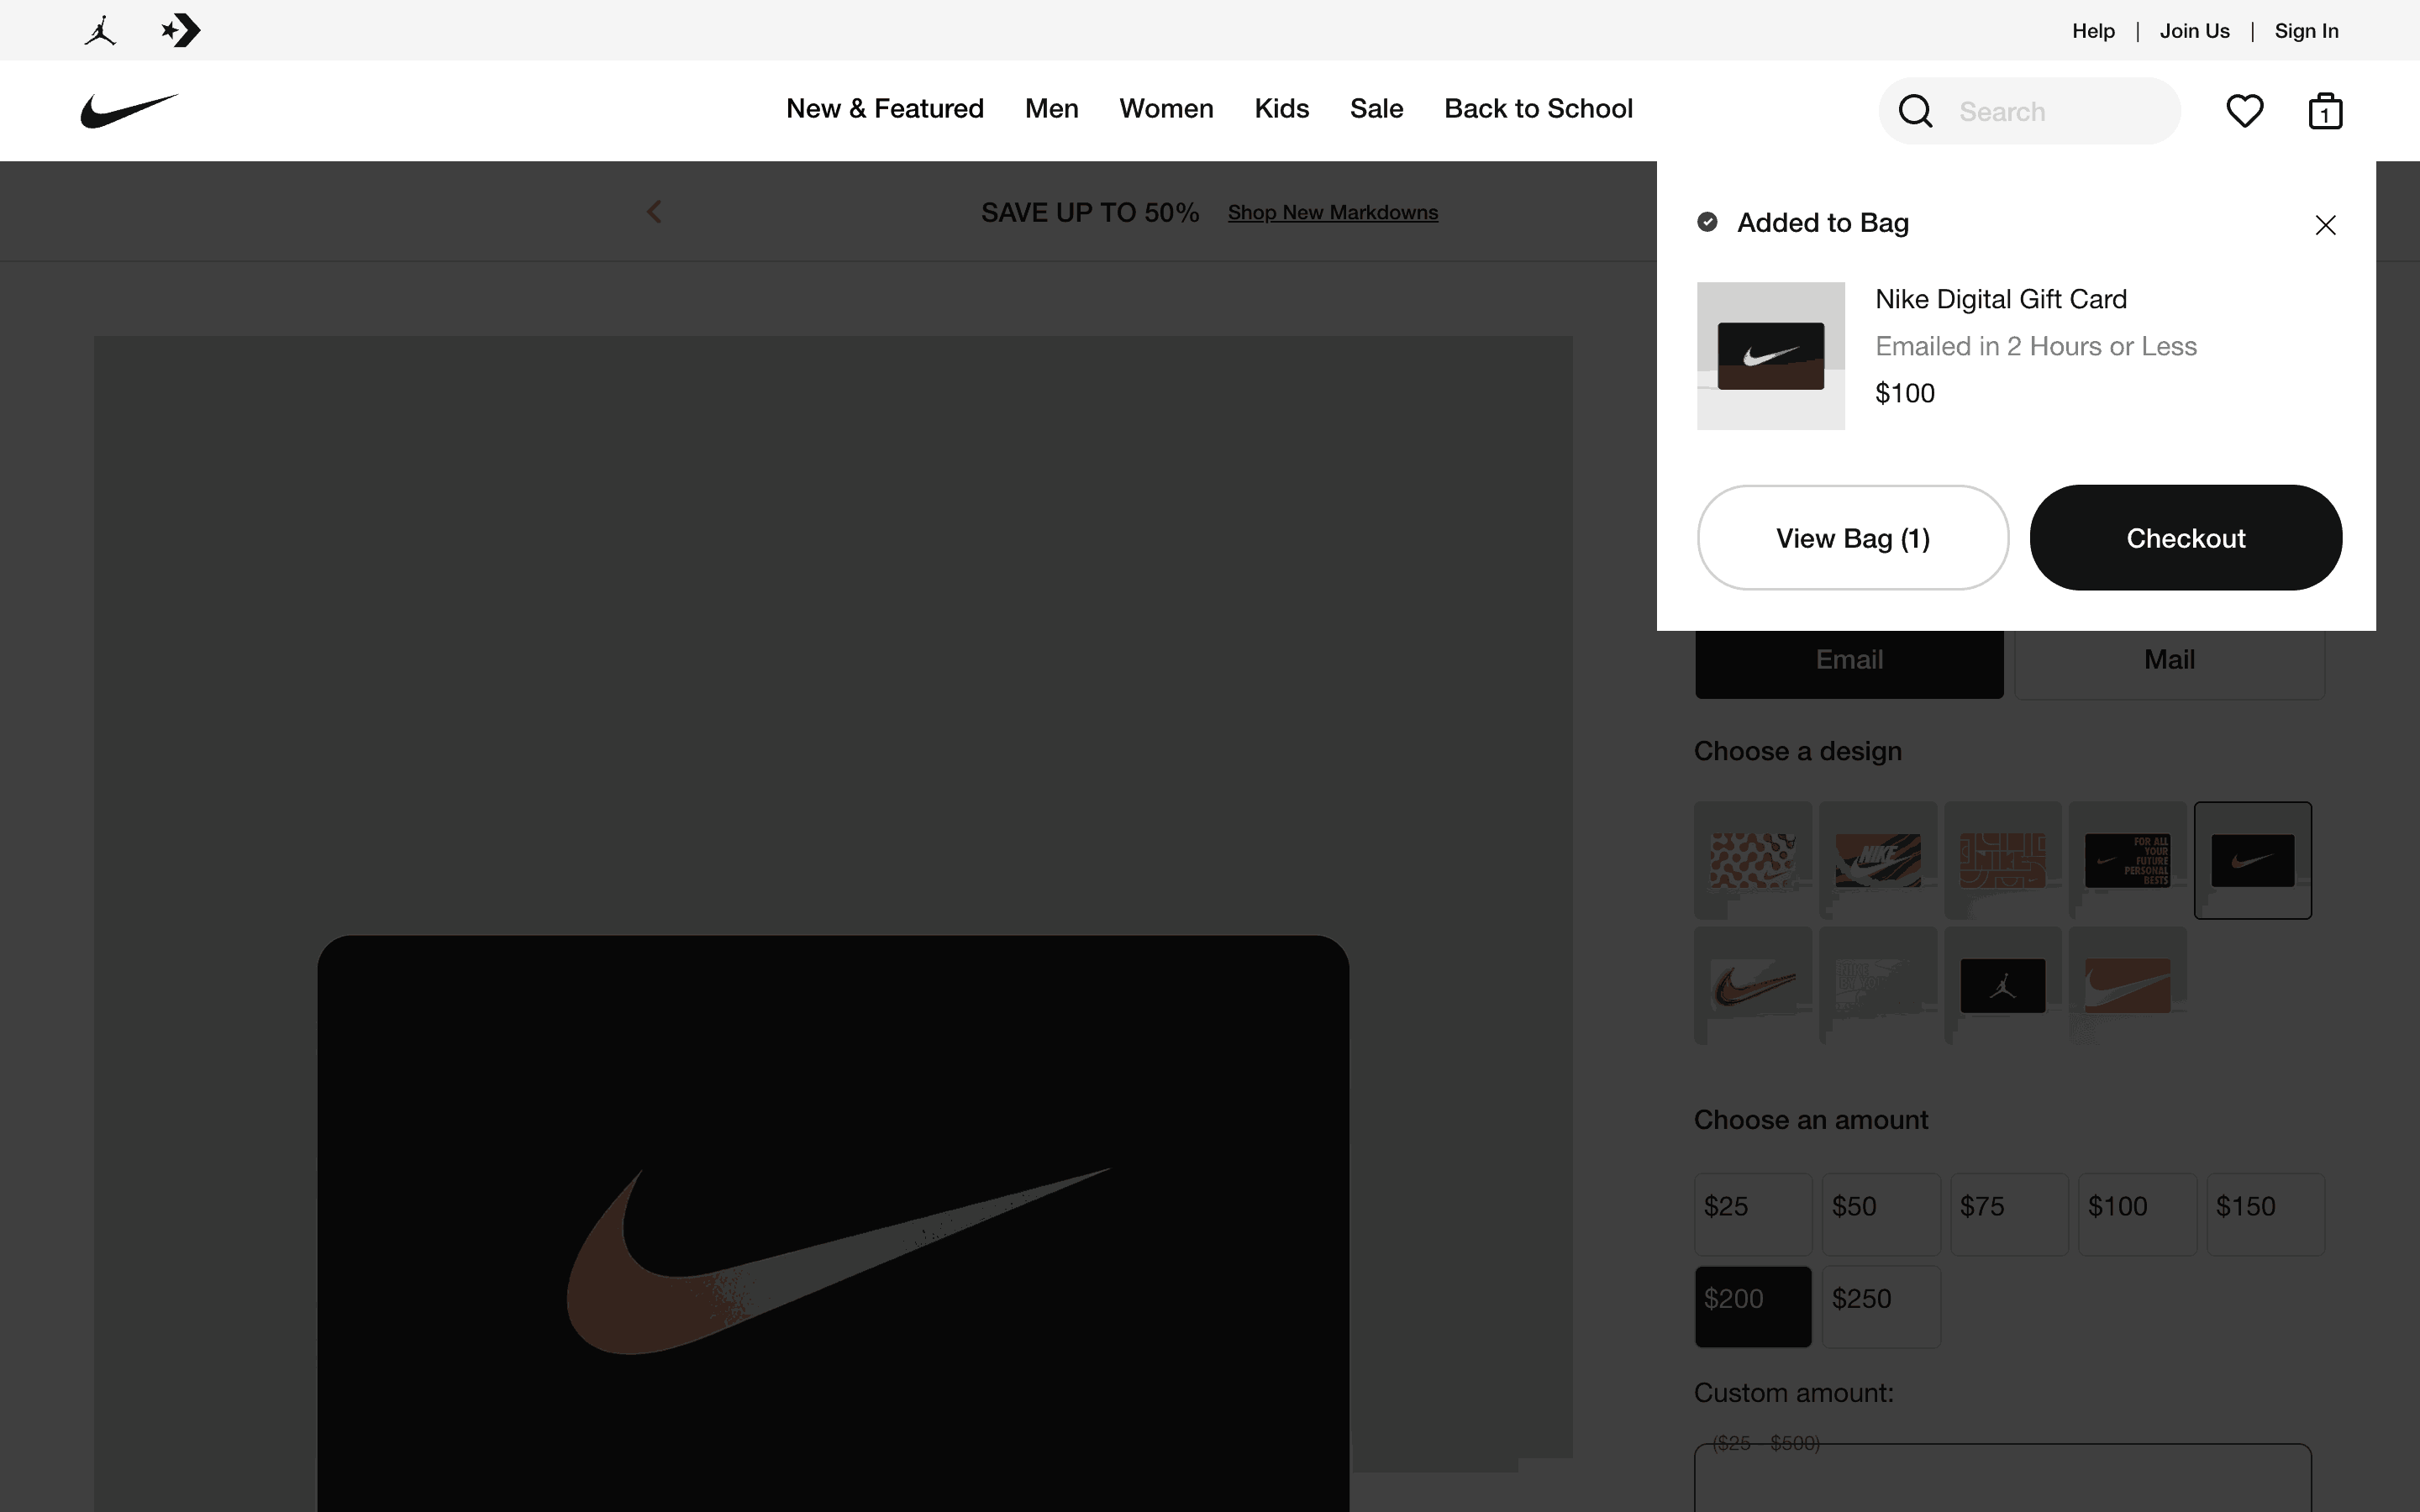This screenshot has height=1512, width=2420.
Task: Choose the $150 amount
Action: [2265, 1213]
